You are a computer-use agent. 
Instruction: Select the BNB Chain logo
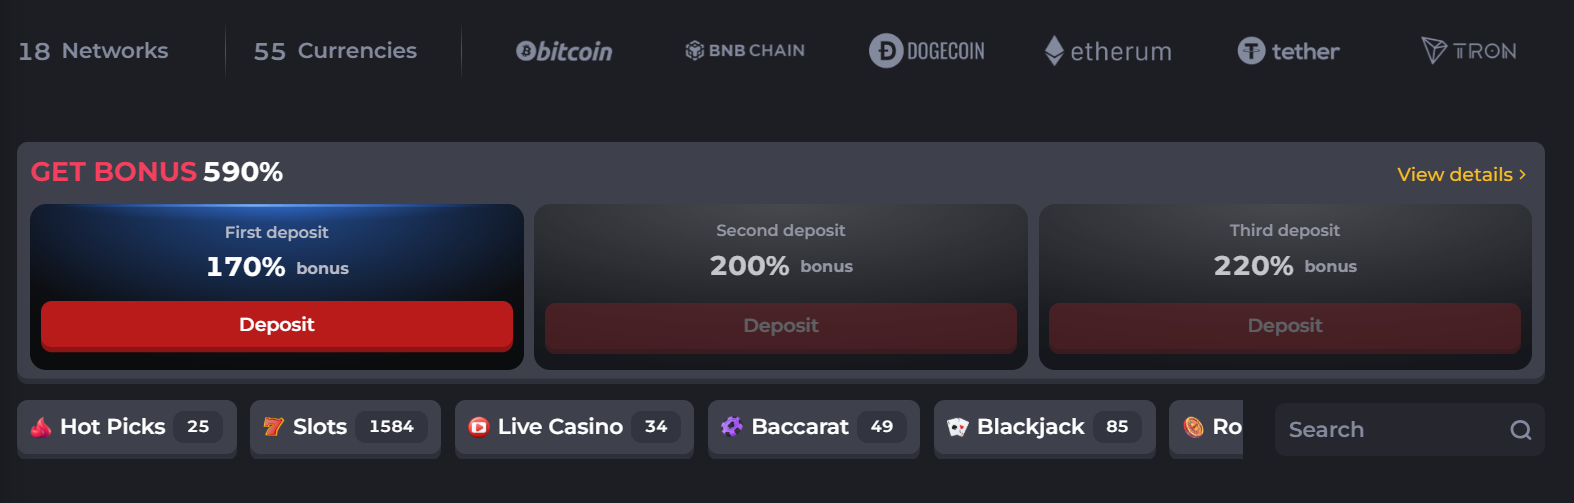tap(745, 50)
